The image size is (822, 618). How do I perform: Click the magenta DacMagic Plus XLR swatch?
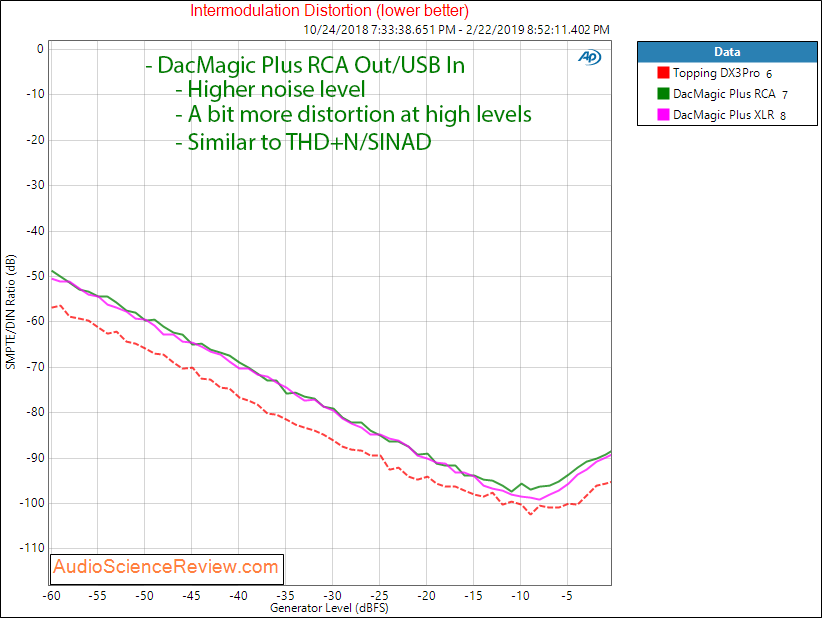pos(663,114)
